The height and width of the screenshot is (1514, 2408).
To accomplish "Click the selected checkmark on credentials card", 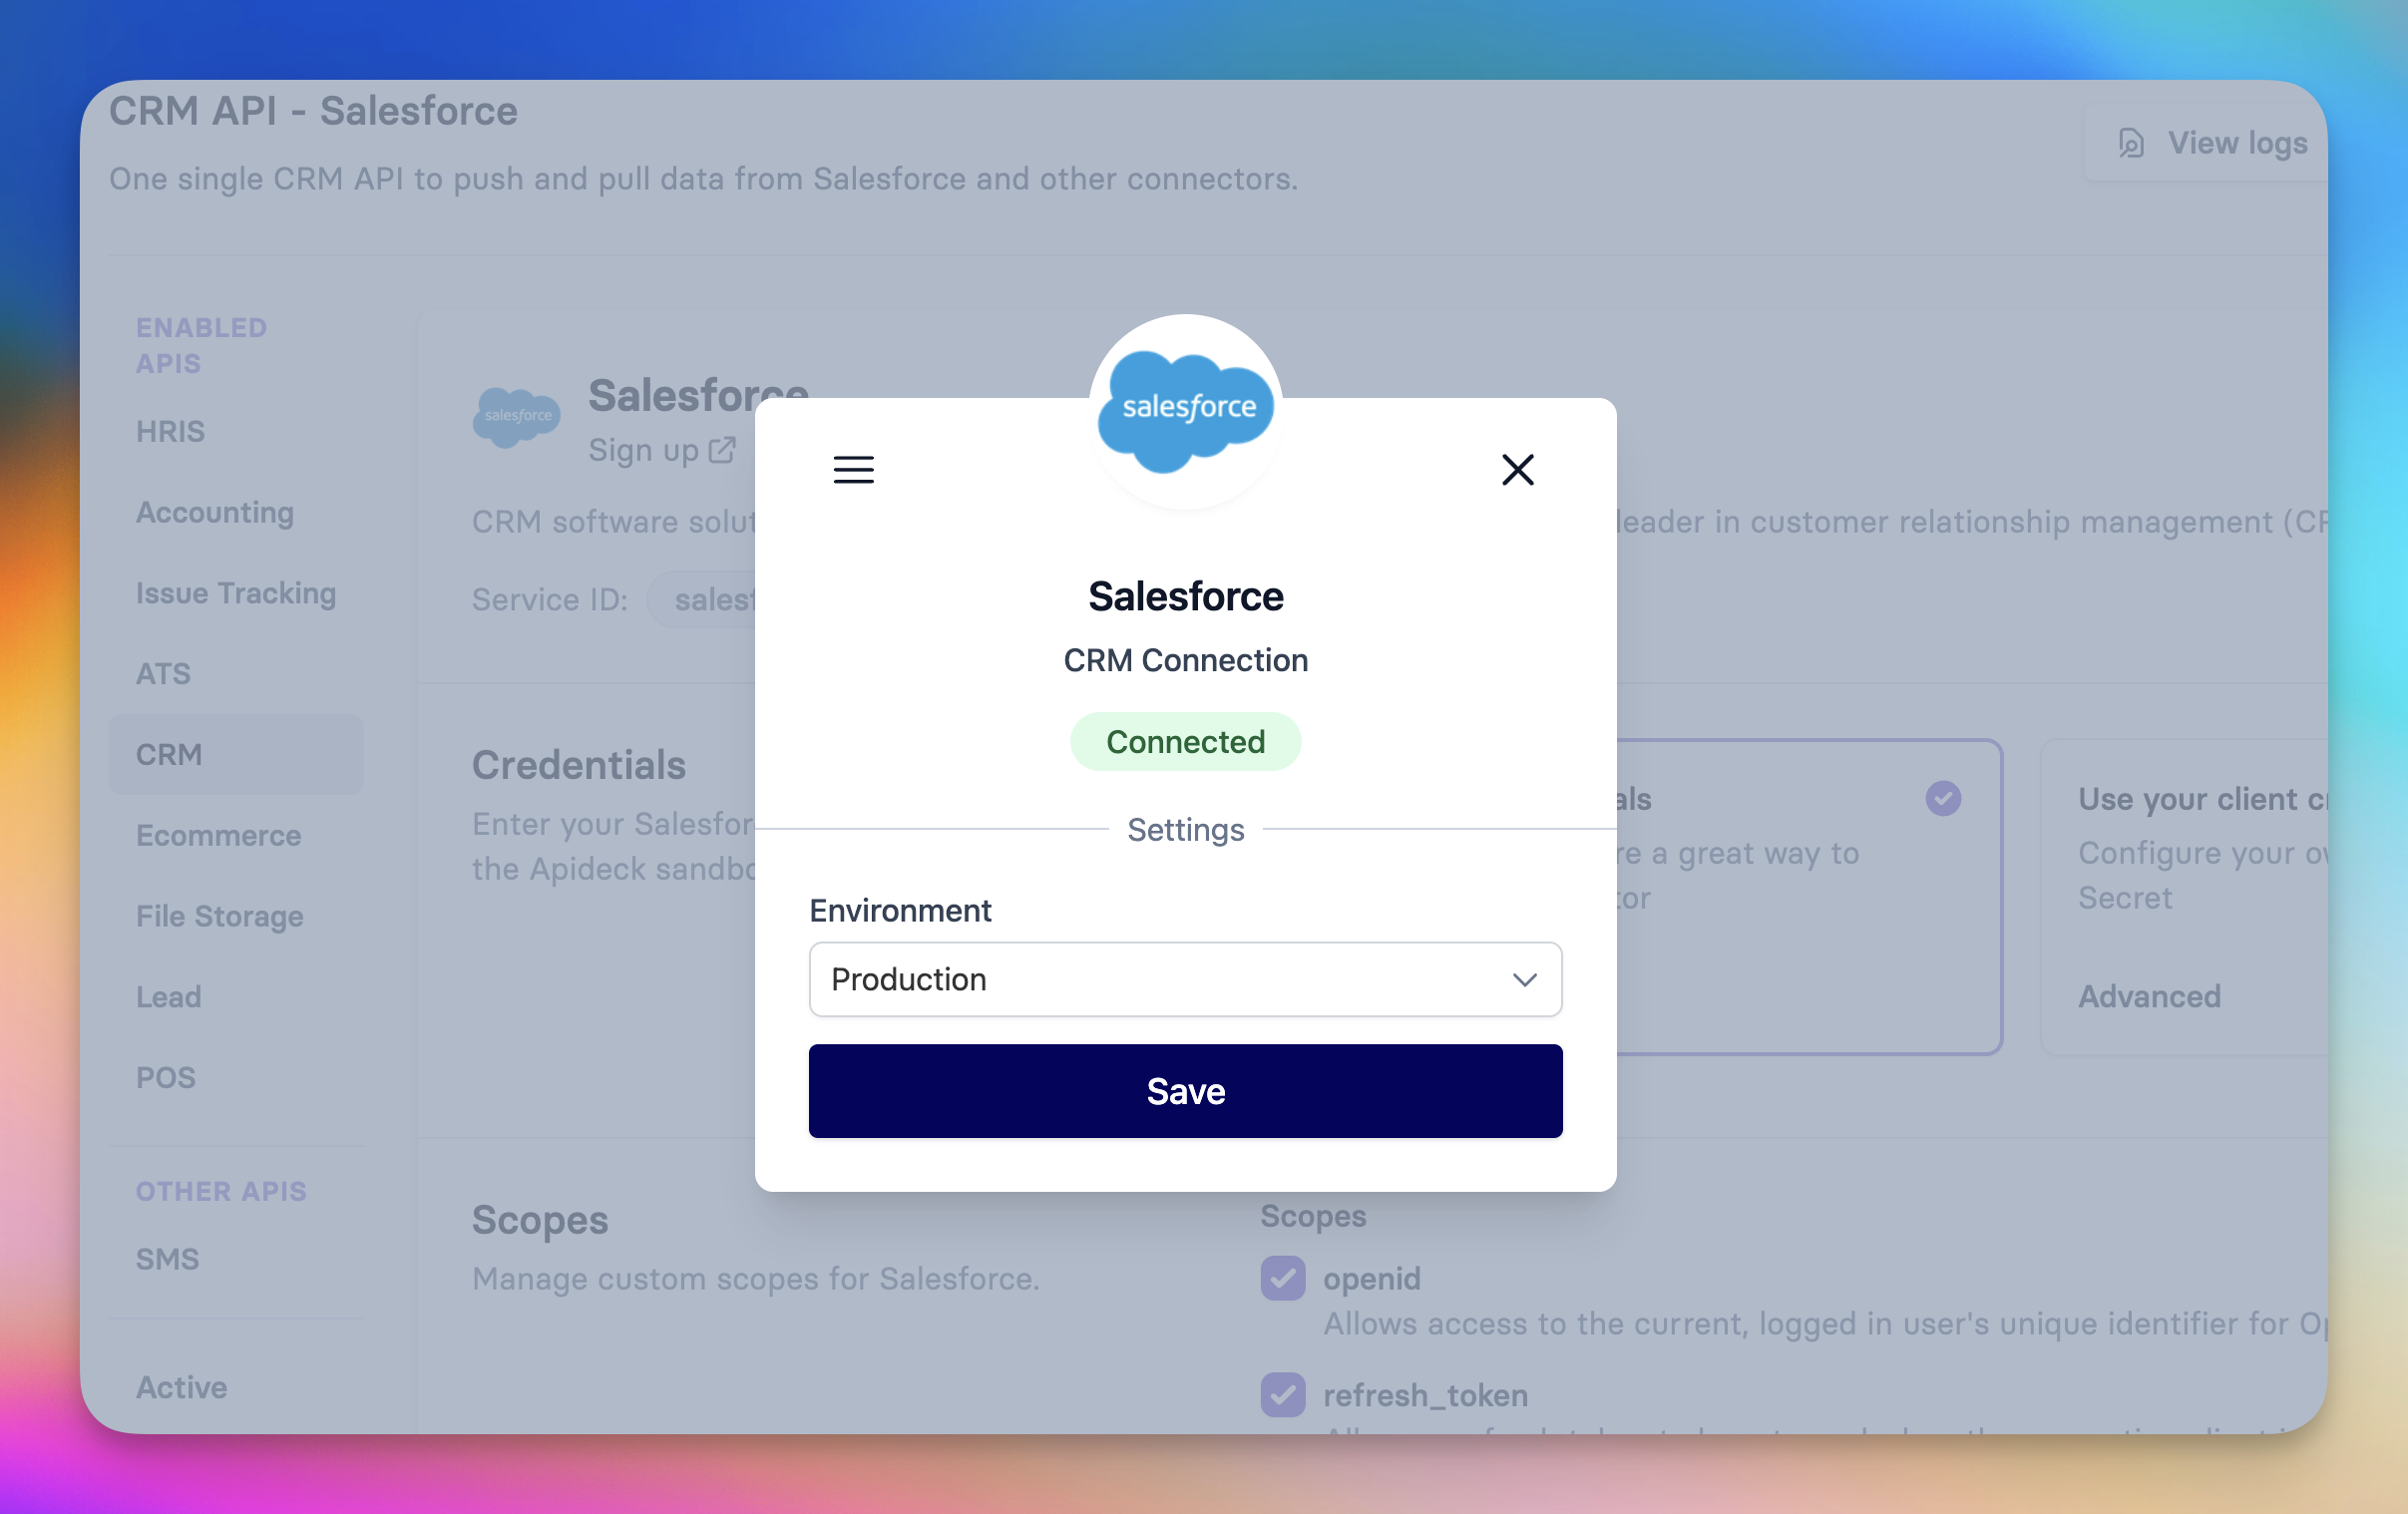I will (1942, 798).
